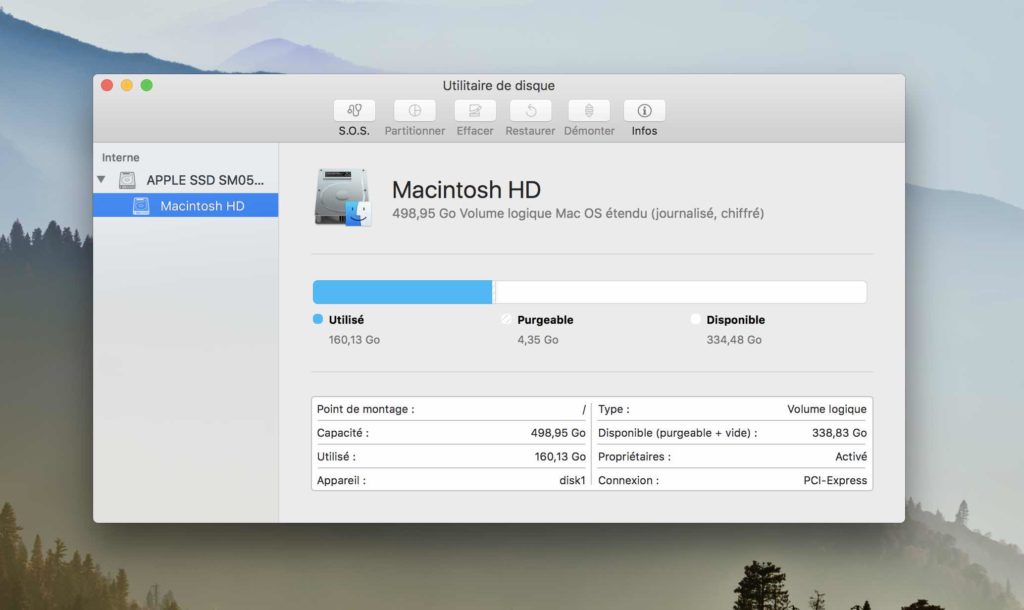Image resolution: width=1024 pixels, height=610 pixels.
Task: Click the Disponible legend dot
Action: [x=697, y=320]
